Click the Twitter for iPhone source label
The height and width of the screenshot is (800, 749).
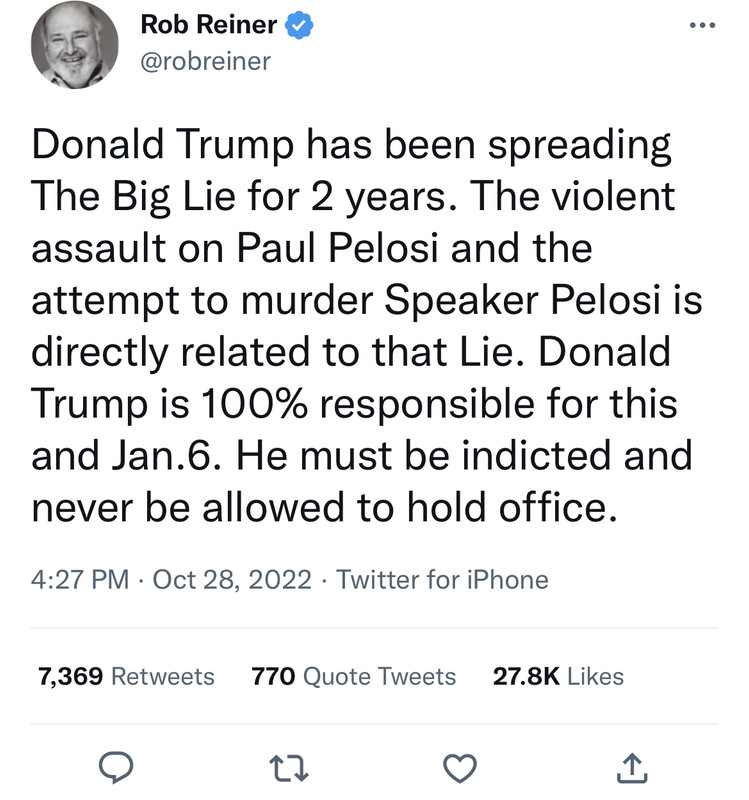(442, 579)
